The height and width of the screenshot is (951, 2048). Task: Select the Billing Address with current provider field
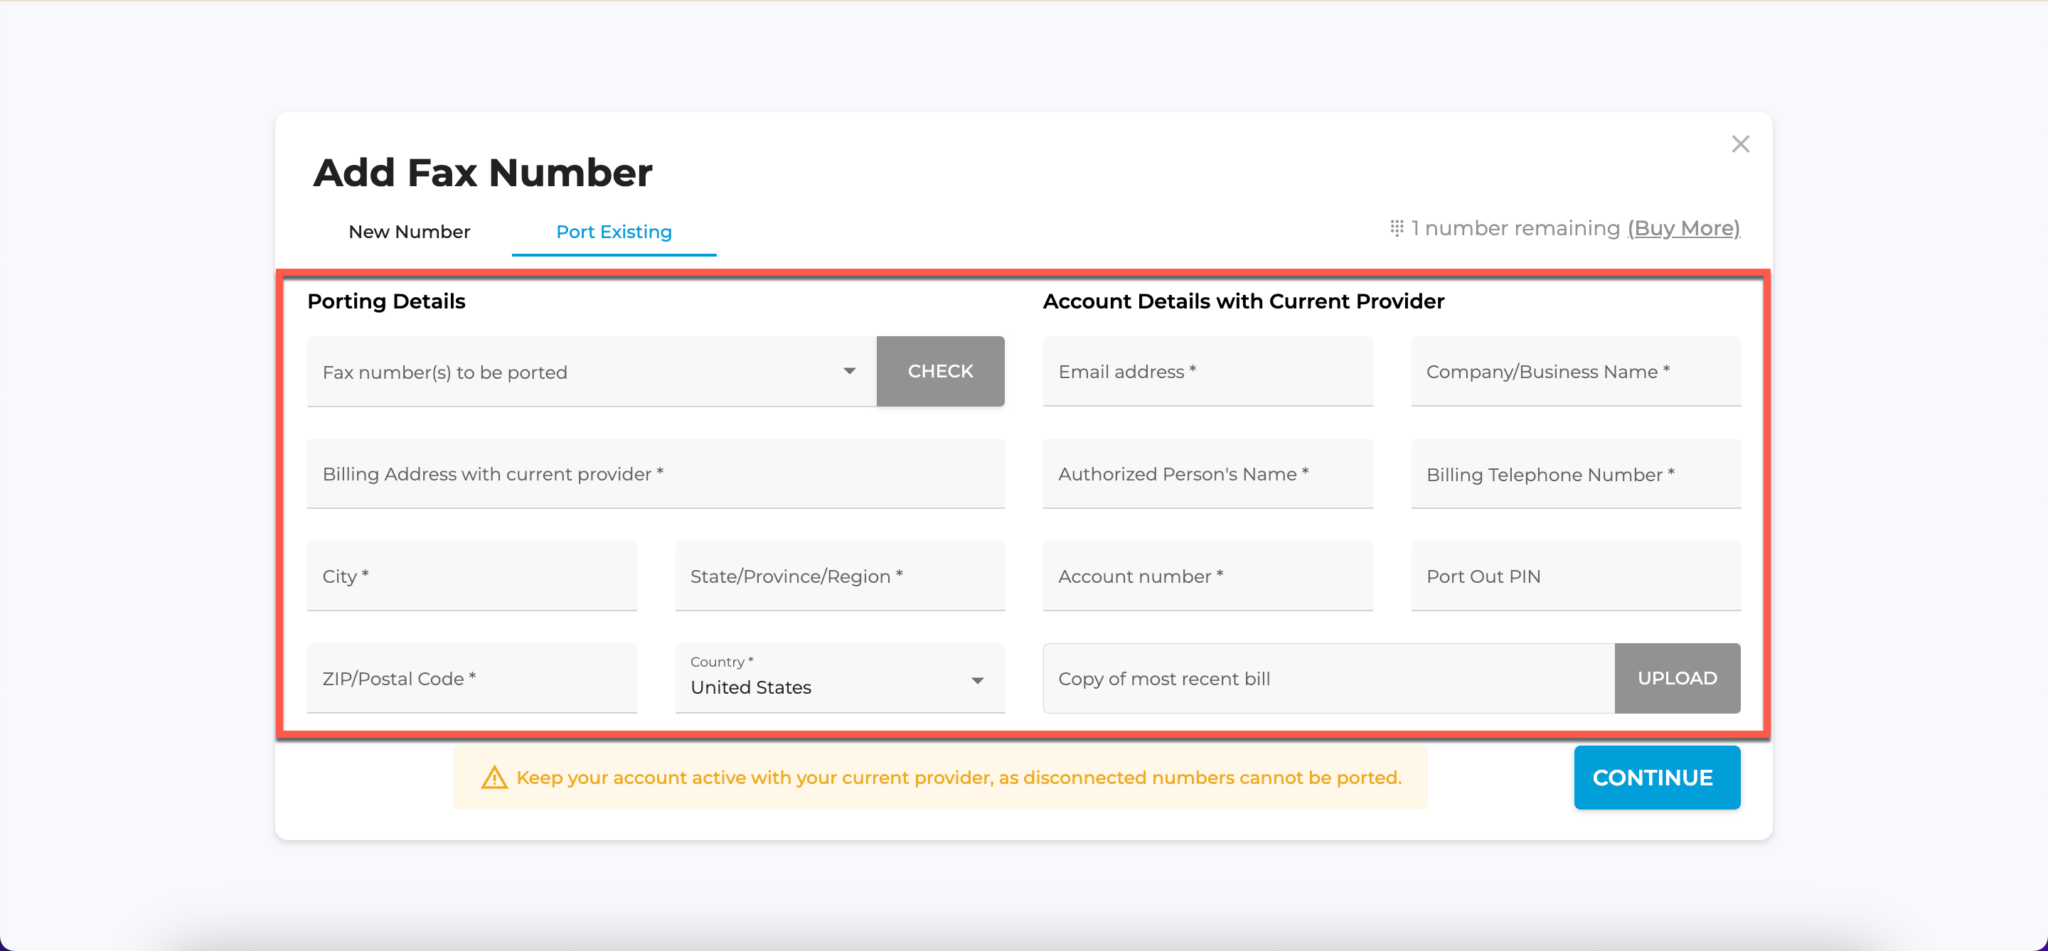click(655, 474)
